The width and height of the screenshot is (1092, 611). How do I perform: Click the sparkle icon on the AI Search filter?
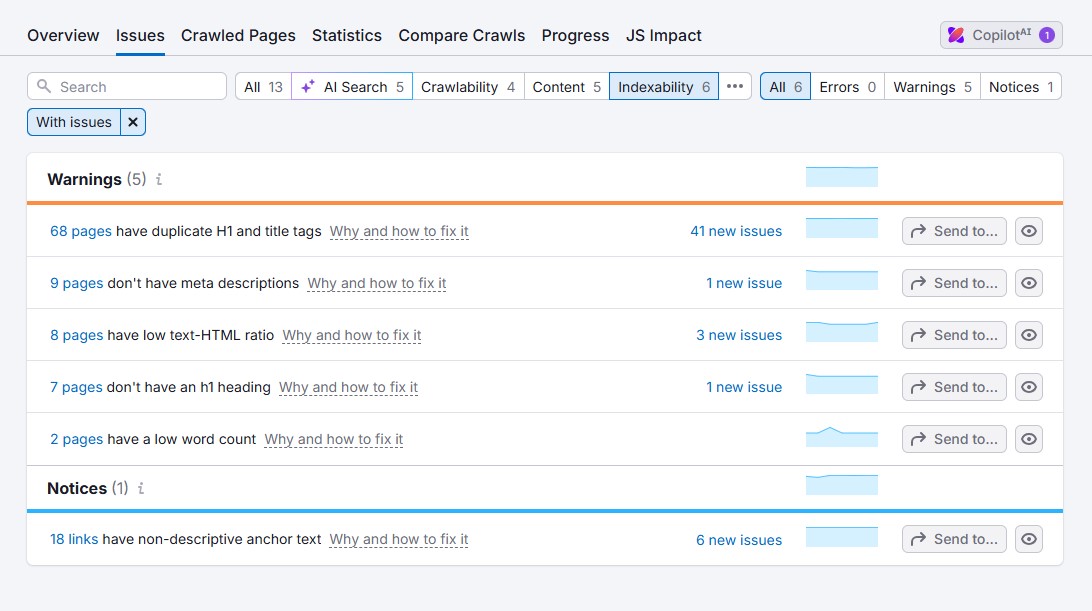[x=310, y=86]
